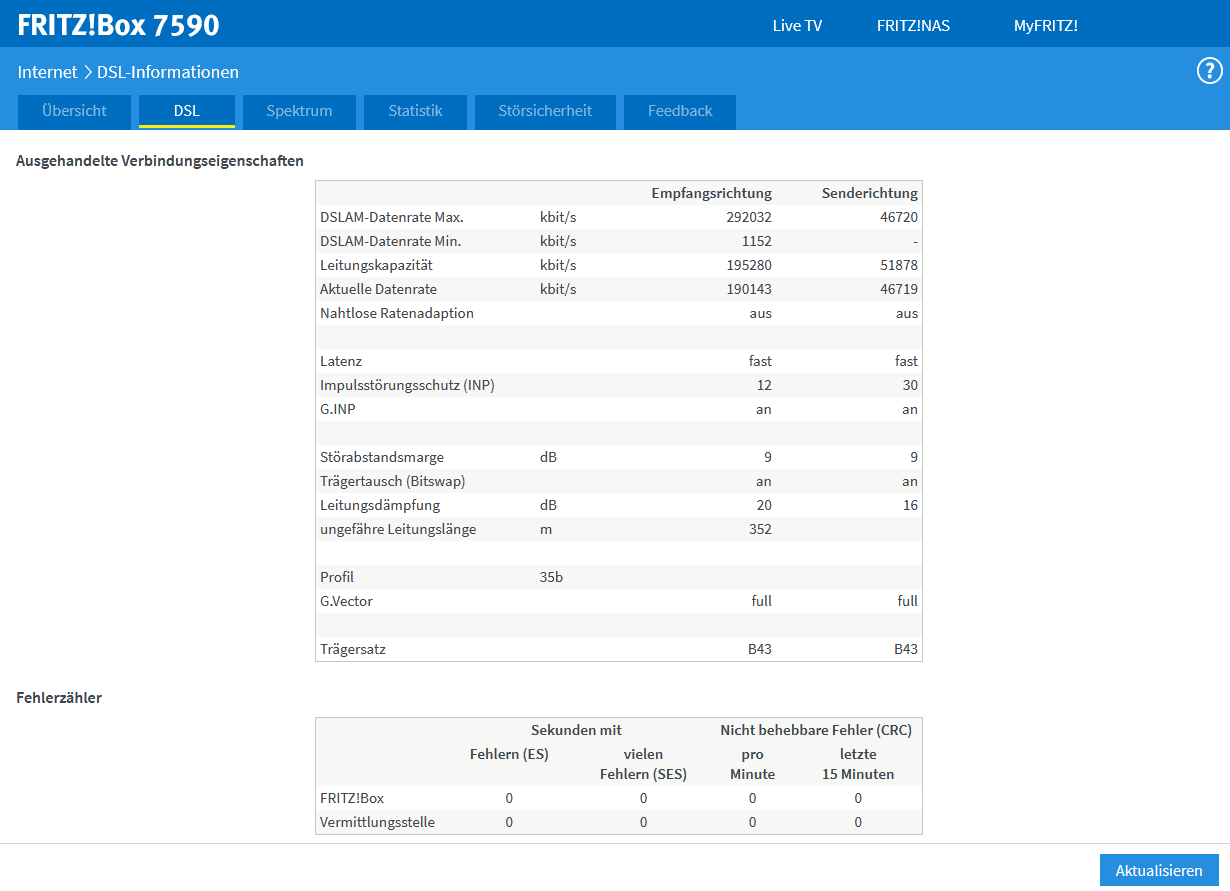The width and height of the screenshot is (1230, 891).
Task: Click the Störabstandsmarge label
Action: click(382, 457)
